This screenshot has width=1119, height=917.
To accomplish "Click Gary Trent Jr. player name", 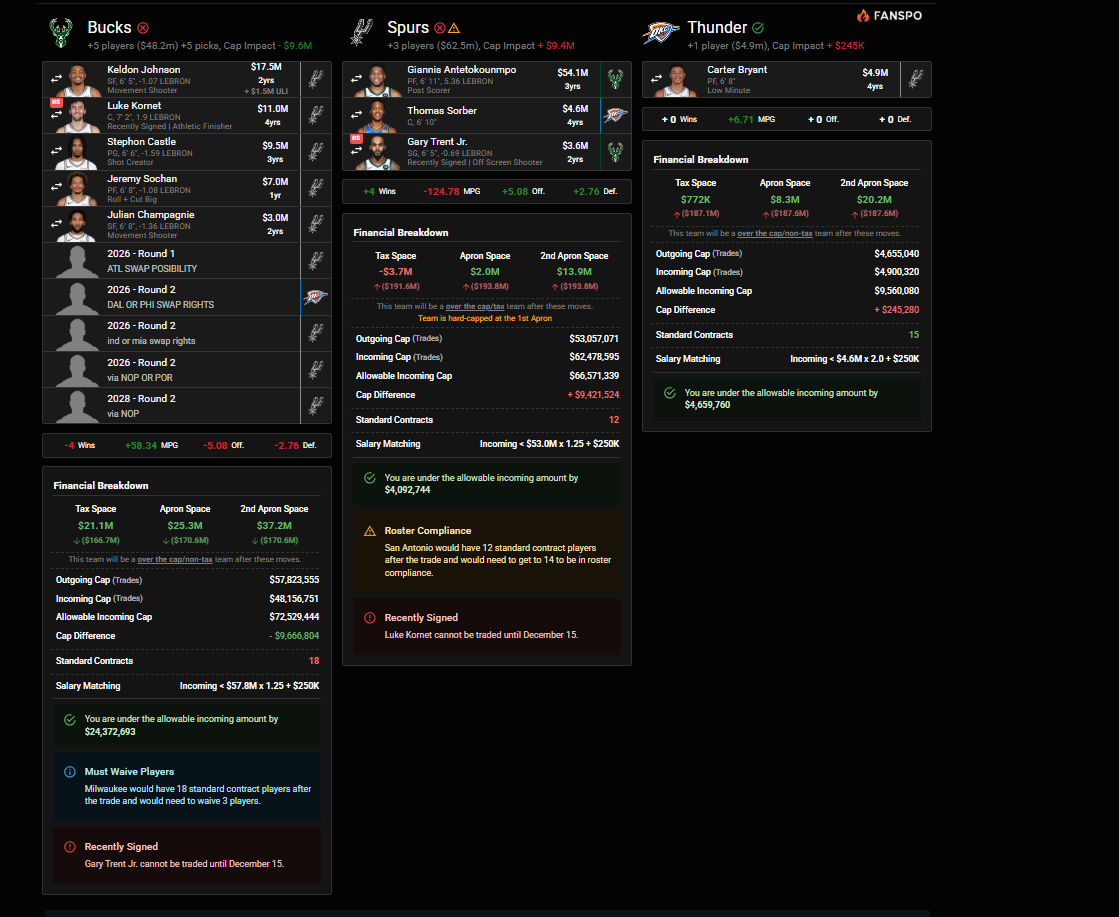I will point(437,141).
